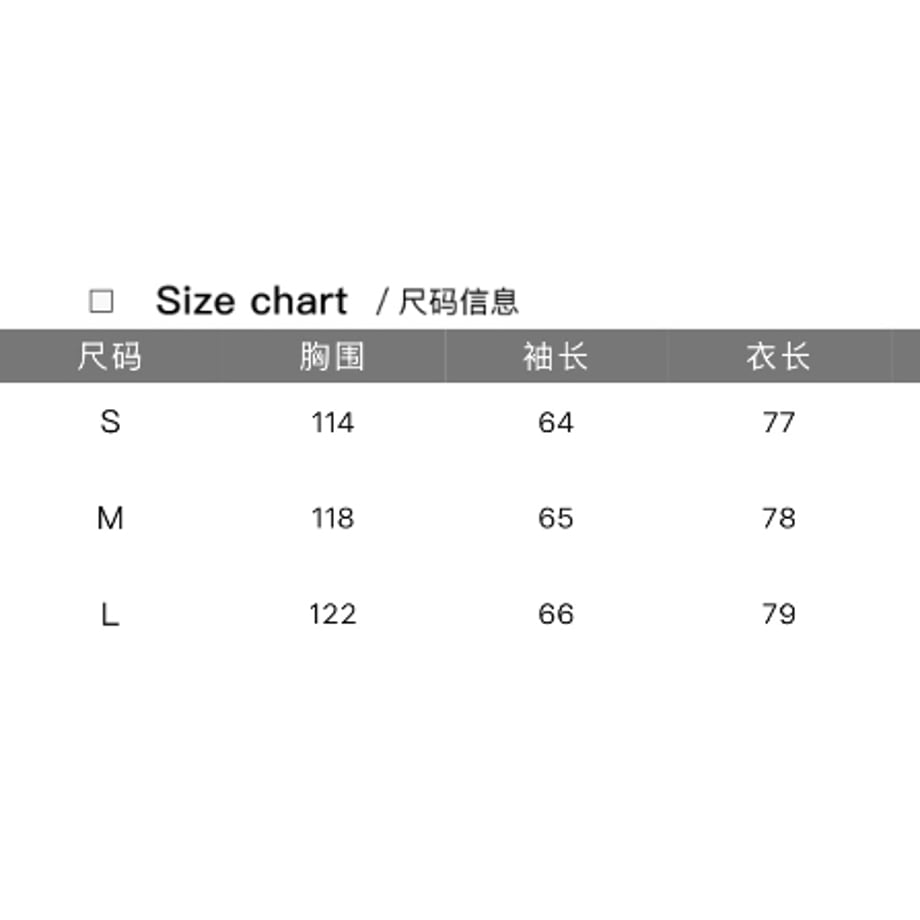This screenshot has width=920, height=920.
Task: Click the S size row label
Action: [110, 422]
